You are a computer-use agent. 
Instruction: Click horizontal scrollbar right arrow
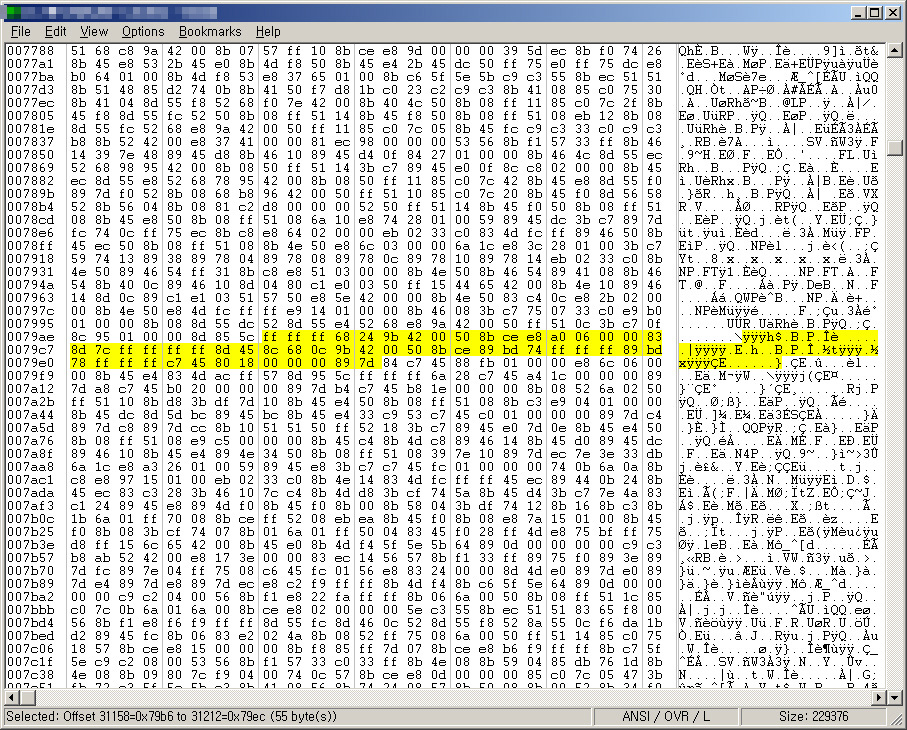point(878,697)
